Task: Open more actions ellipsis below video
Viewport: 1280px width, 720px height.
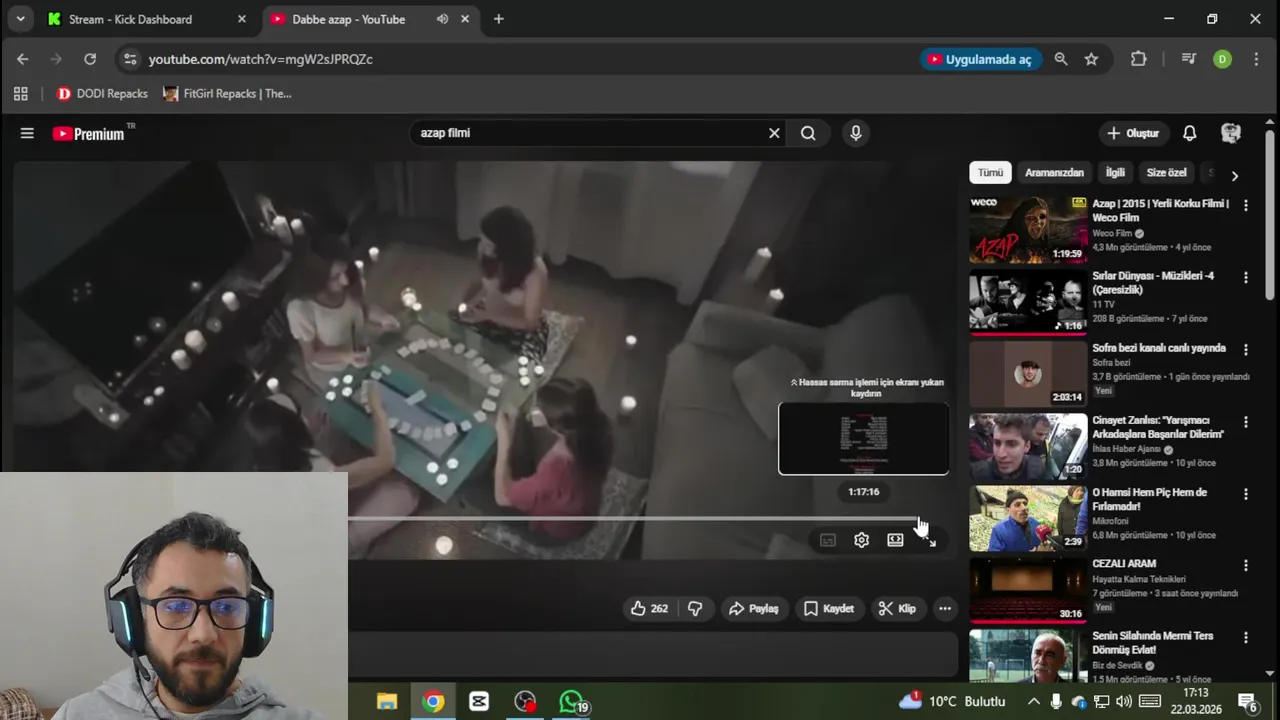Action: (944, 608)
